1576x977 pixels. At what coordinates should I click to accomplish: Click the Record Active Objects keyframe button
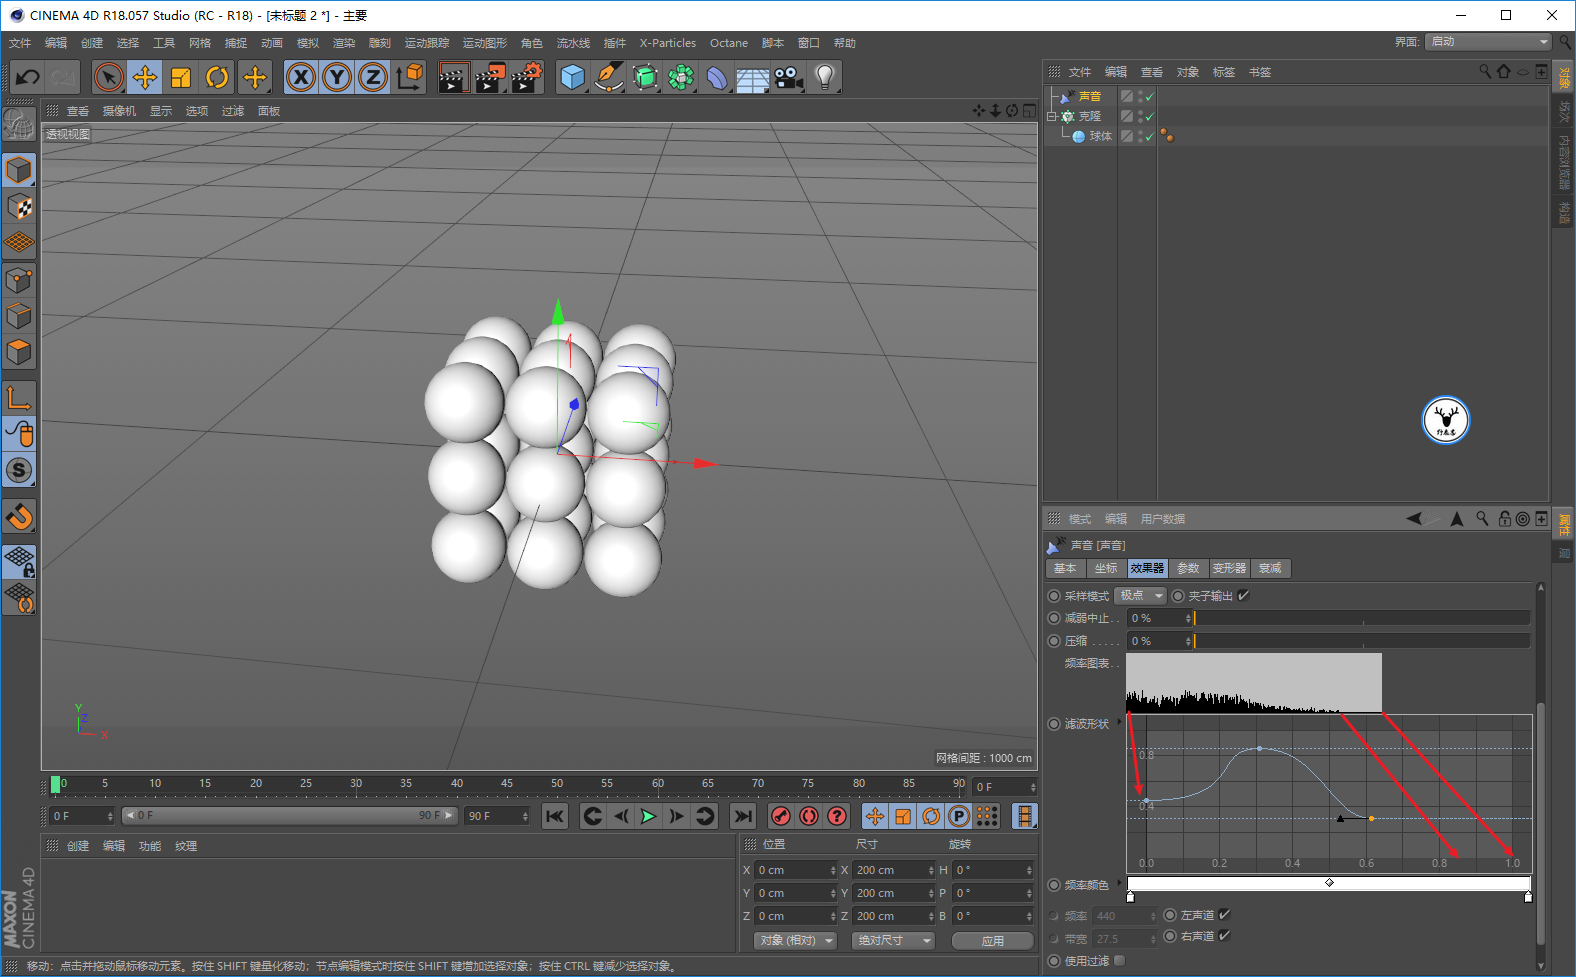coord(781,816)
